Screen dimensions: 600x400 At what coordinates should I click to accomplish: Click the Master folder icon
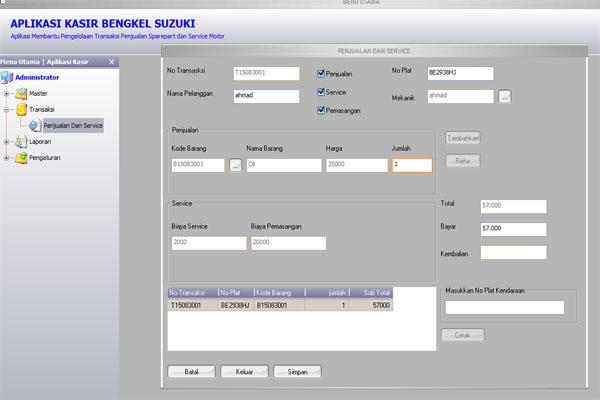coord(21,93)
